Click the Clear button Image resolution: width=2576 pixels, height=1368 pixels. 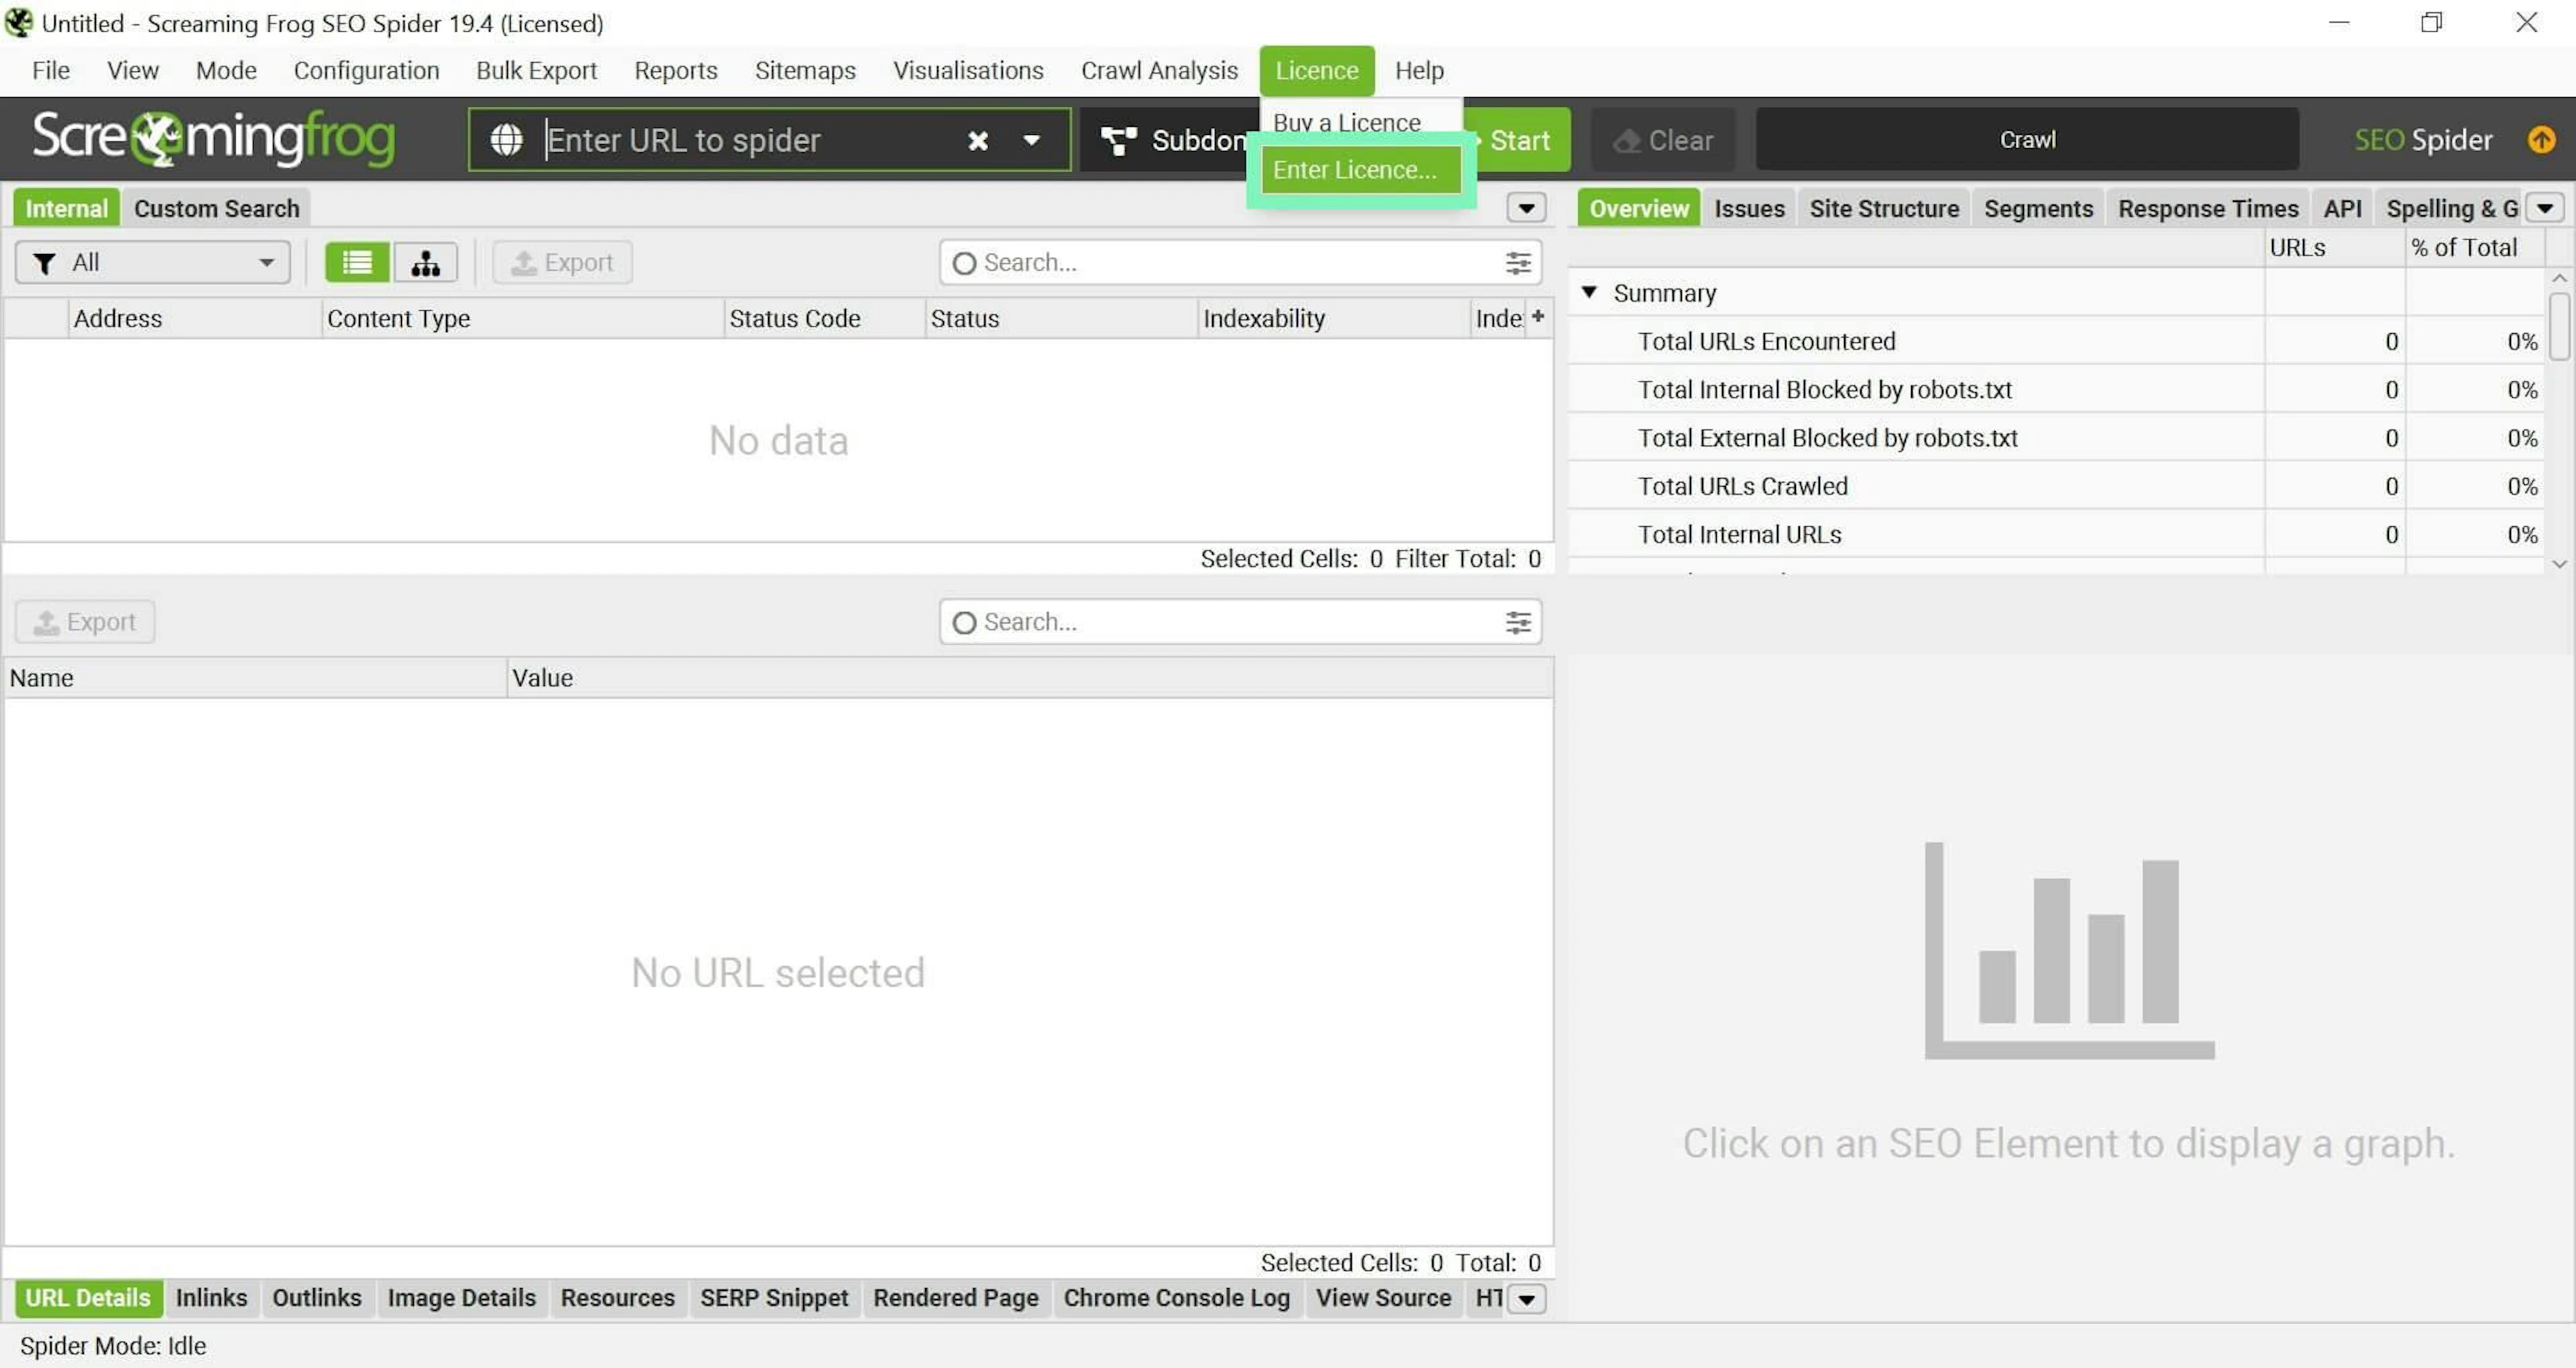pos(1664,140)
